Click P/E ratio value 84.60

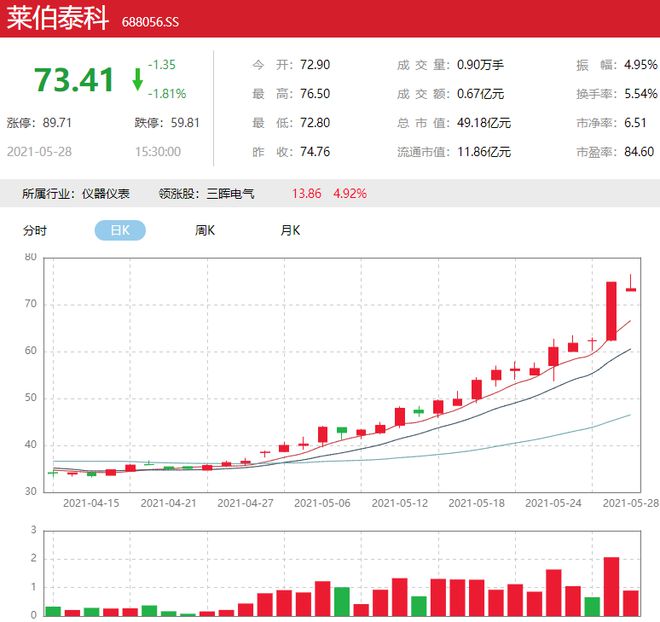(639, 152)
